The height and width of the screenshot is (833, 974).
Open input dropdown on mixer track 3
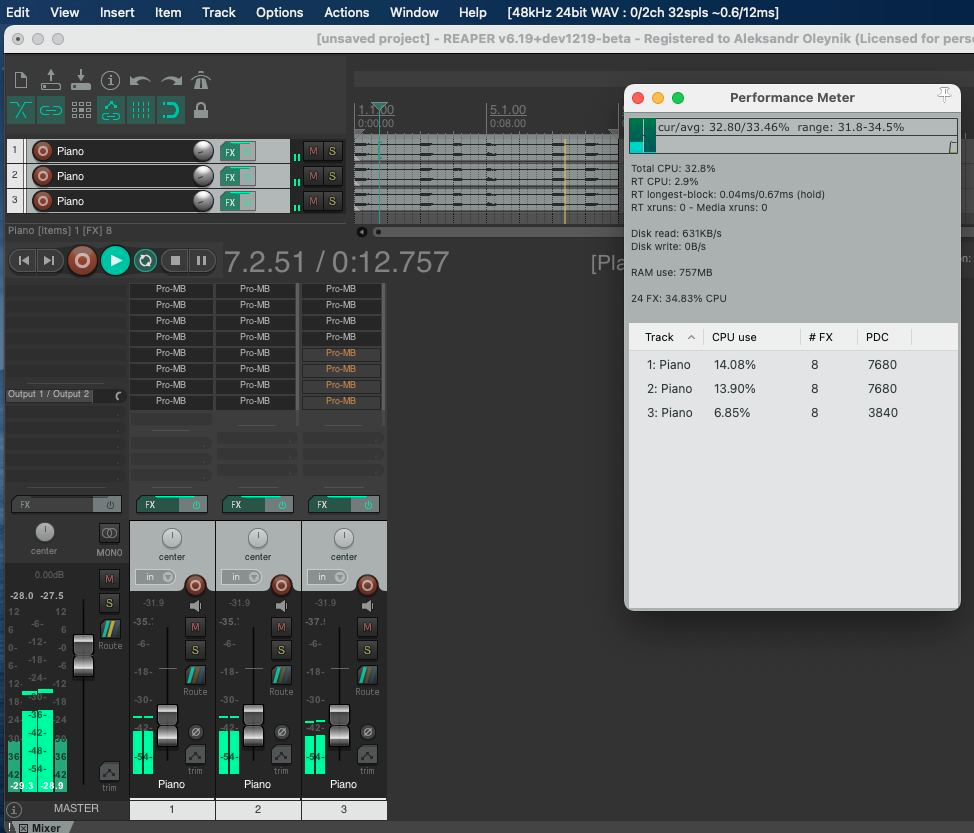(327, 577)
